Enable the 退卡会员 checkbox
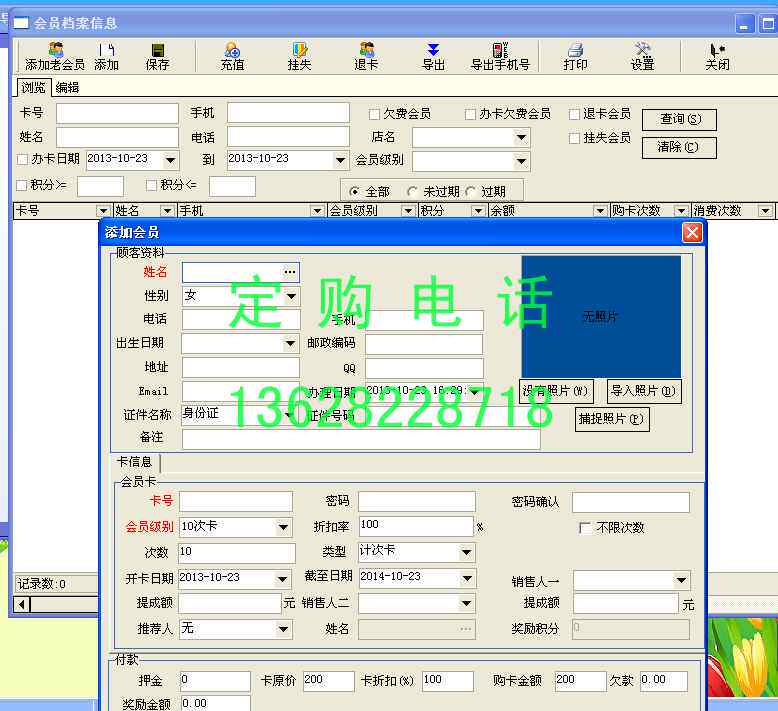The width and height of the screenshot is (778, 711). [574, 115]
